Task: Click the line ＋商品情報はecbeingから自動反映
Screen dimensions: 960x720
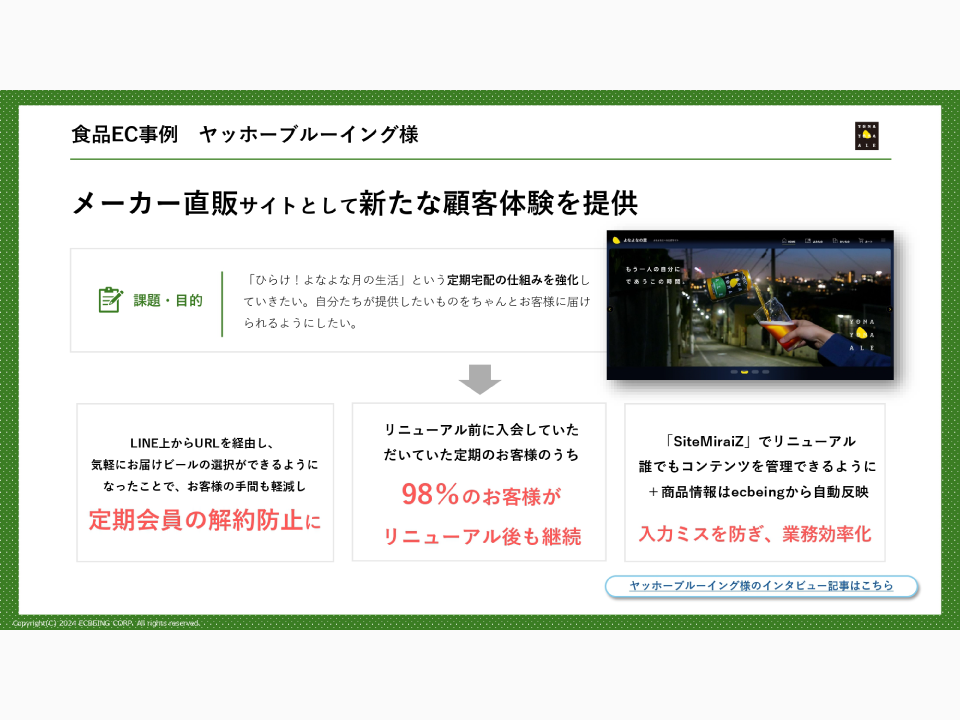Action: (x=758, y=492)
